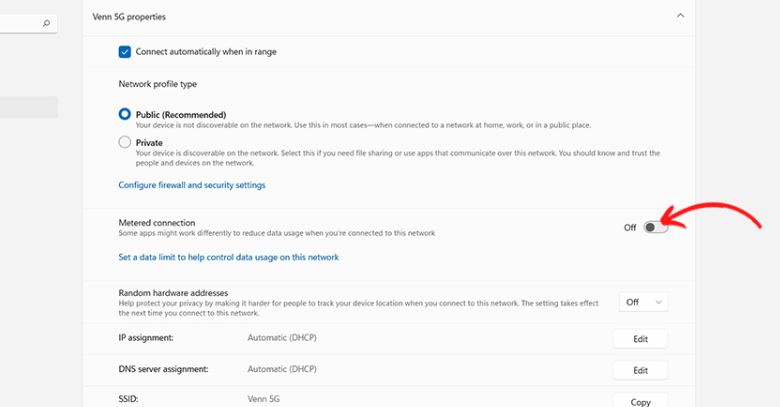
Task: Open Configure firewall and security settings
Action: 192,185
